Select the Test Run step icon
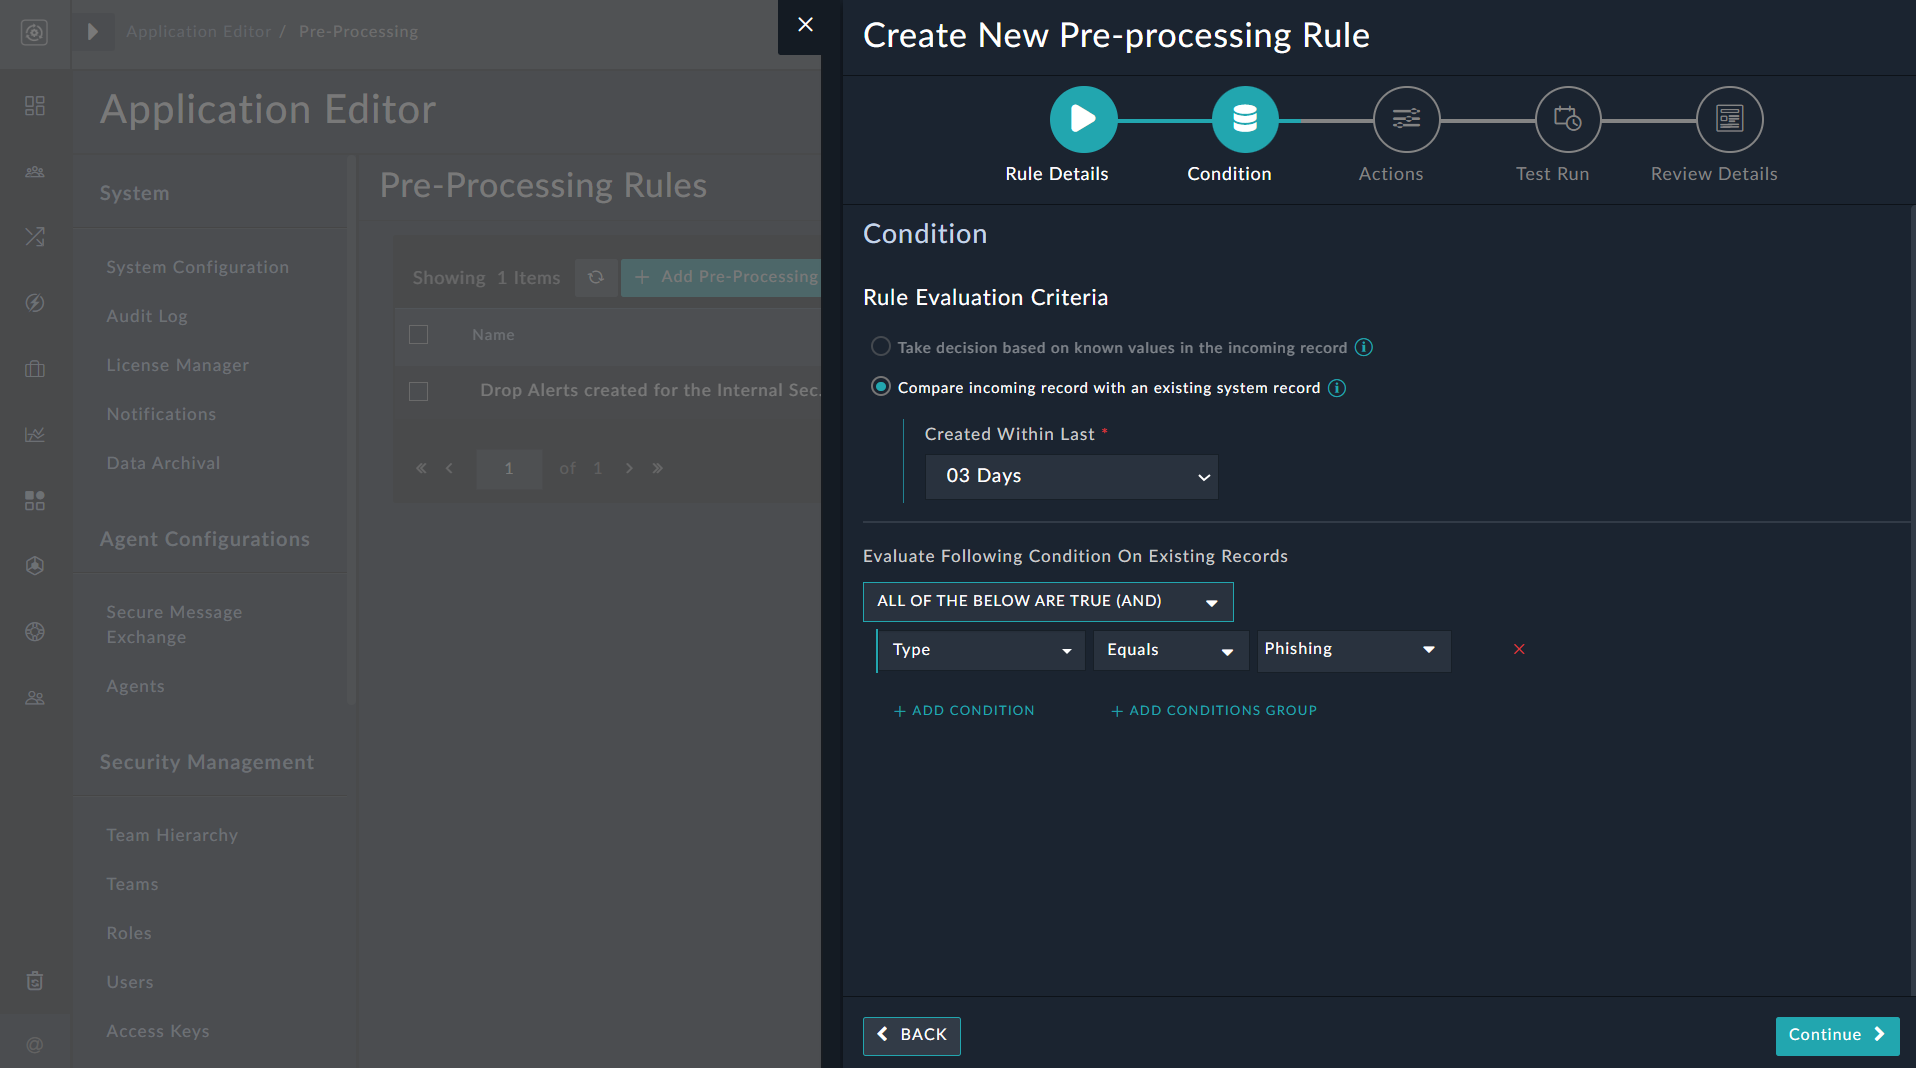 point(1567,118)
